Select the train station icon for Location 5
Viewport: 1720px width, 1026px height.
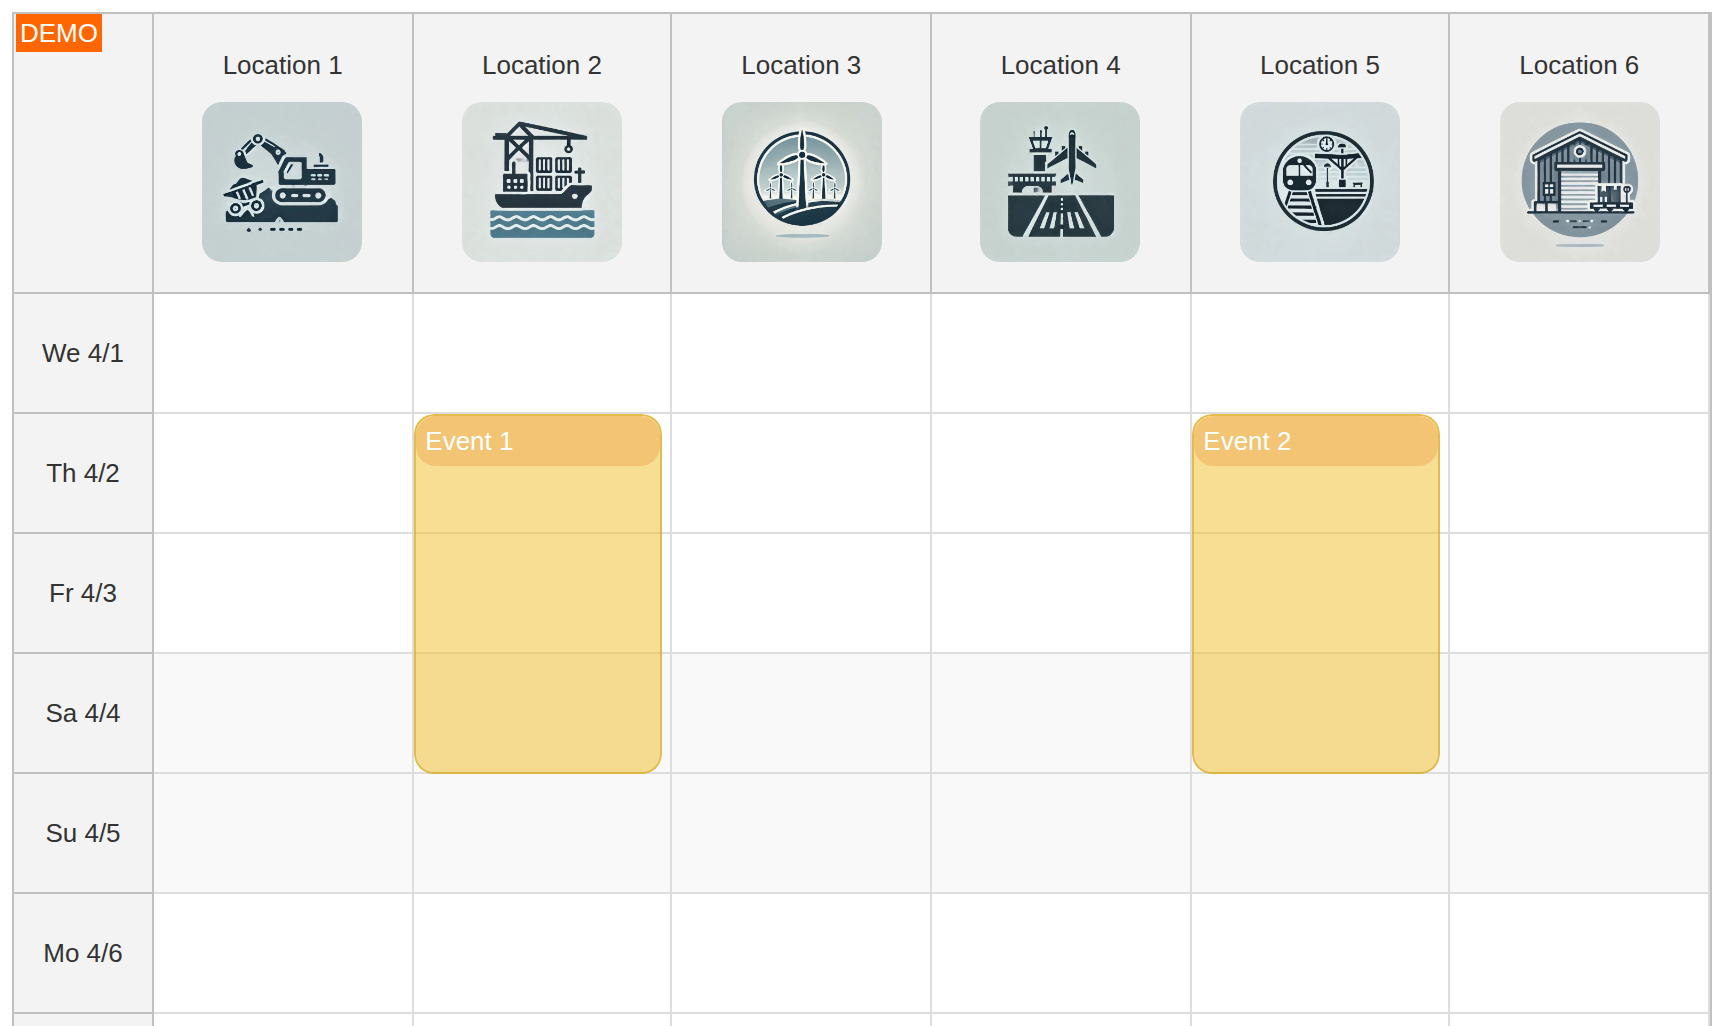(x=1319, y=182)
